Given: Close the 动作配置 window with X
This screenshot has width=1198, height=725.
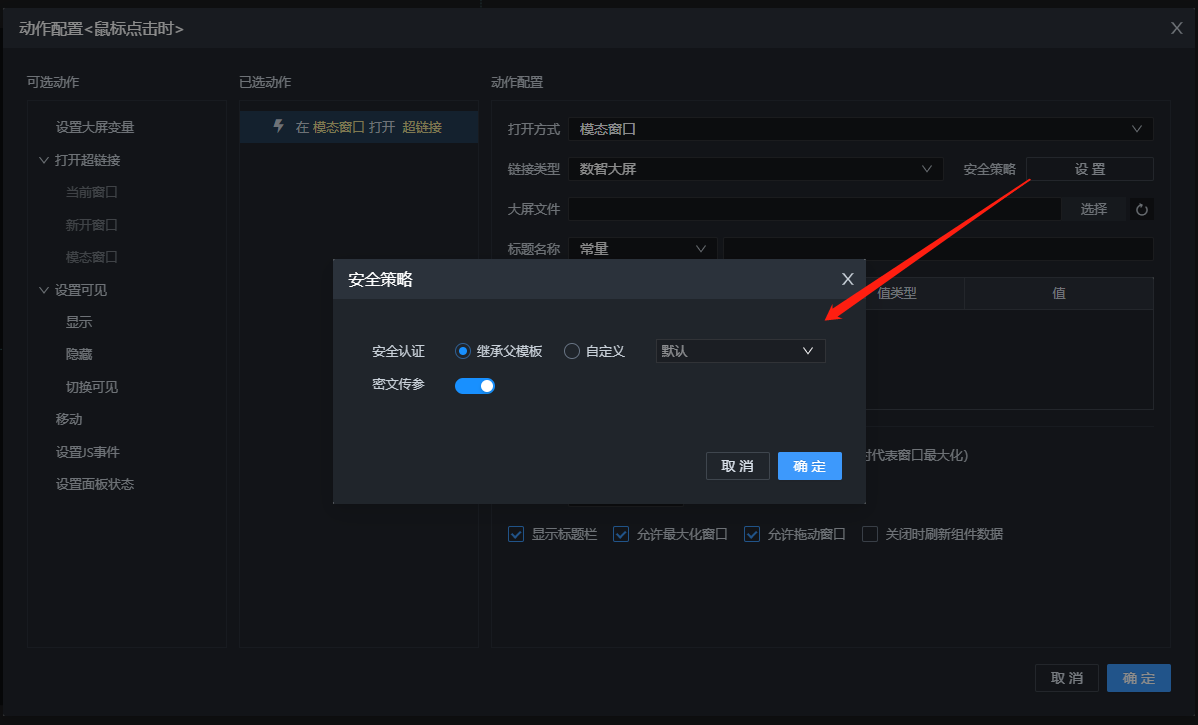Looking at the screenshot, I should pyautogui.click(x=1176, y=28).
